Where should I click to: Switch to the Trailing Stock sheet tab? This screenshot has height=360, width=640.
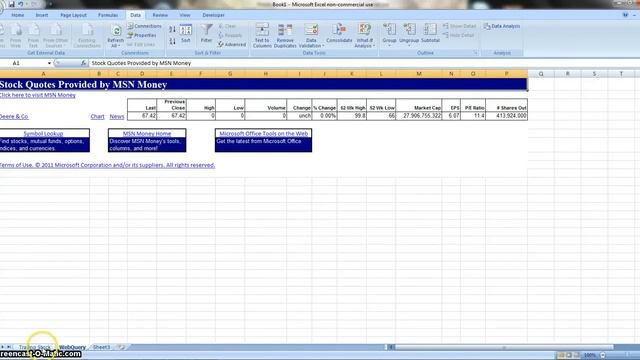[x=35, y=347]
